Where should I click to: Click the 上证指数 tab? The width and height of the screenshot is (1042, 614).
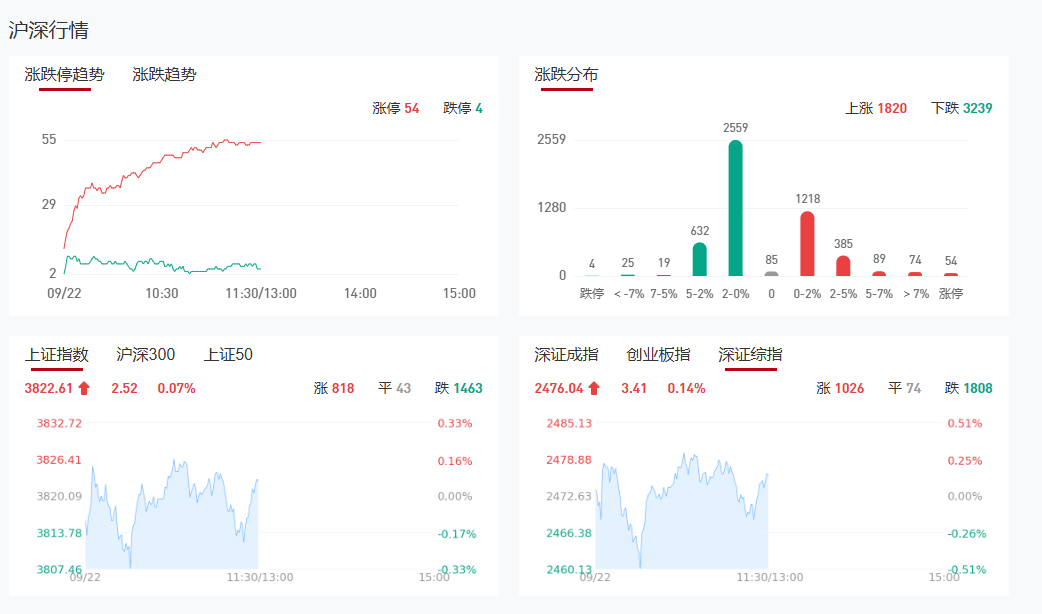point(57,355)
